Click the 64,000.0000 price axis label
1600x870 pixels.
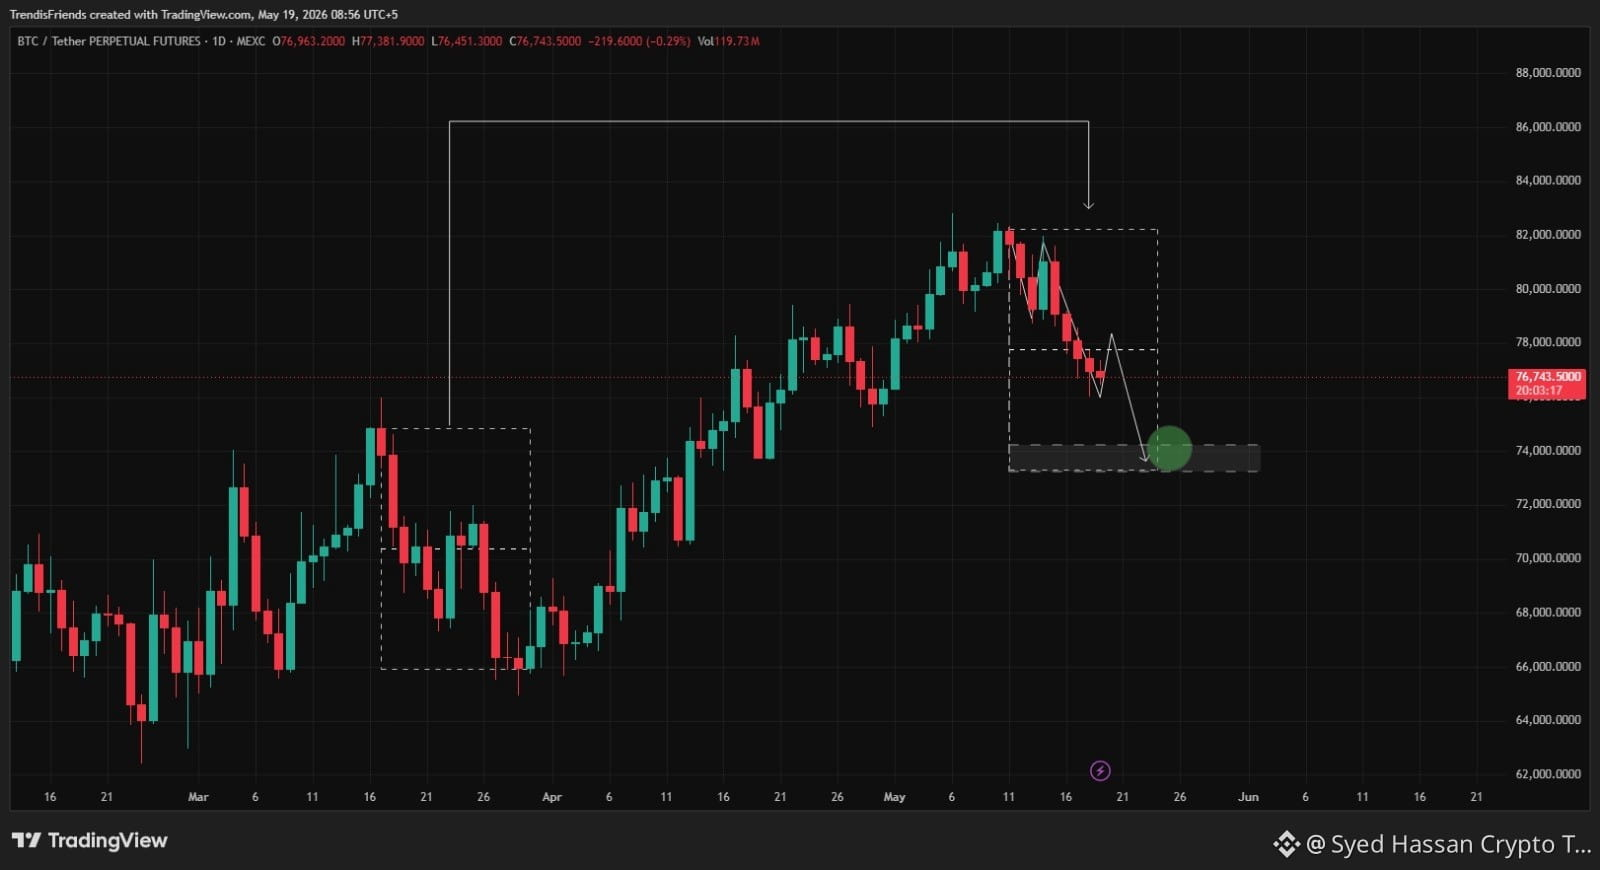point(1548,720)
